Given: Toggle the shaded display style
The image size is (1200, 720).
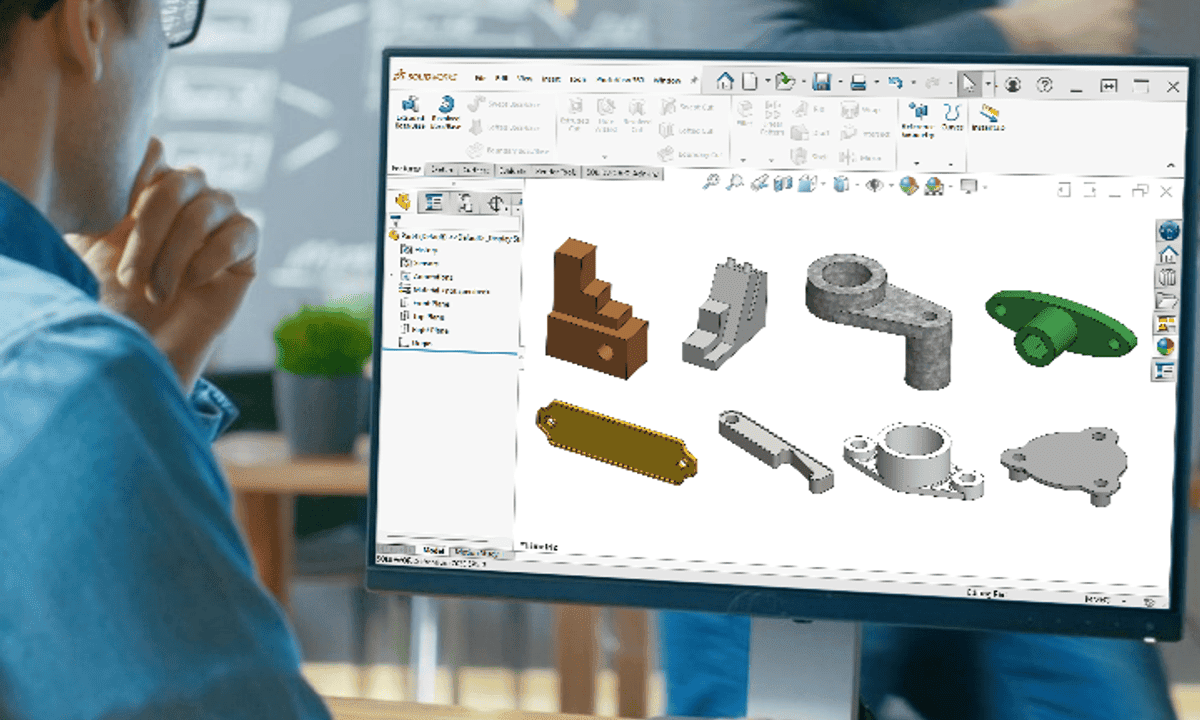Looking at the screenshot, I should 841,185.
